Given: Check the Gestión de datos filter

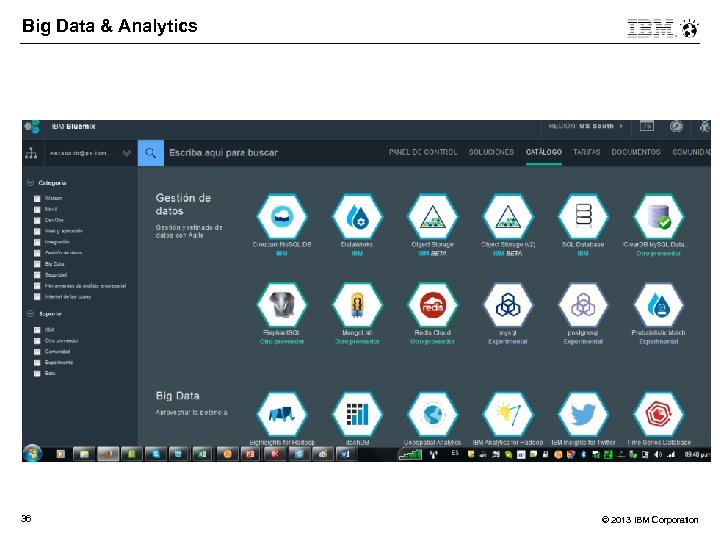Looking at the screenshot, I should 37,253.
